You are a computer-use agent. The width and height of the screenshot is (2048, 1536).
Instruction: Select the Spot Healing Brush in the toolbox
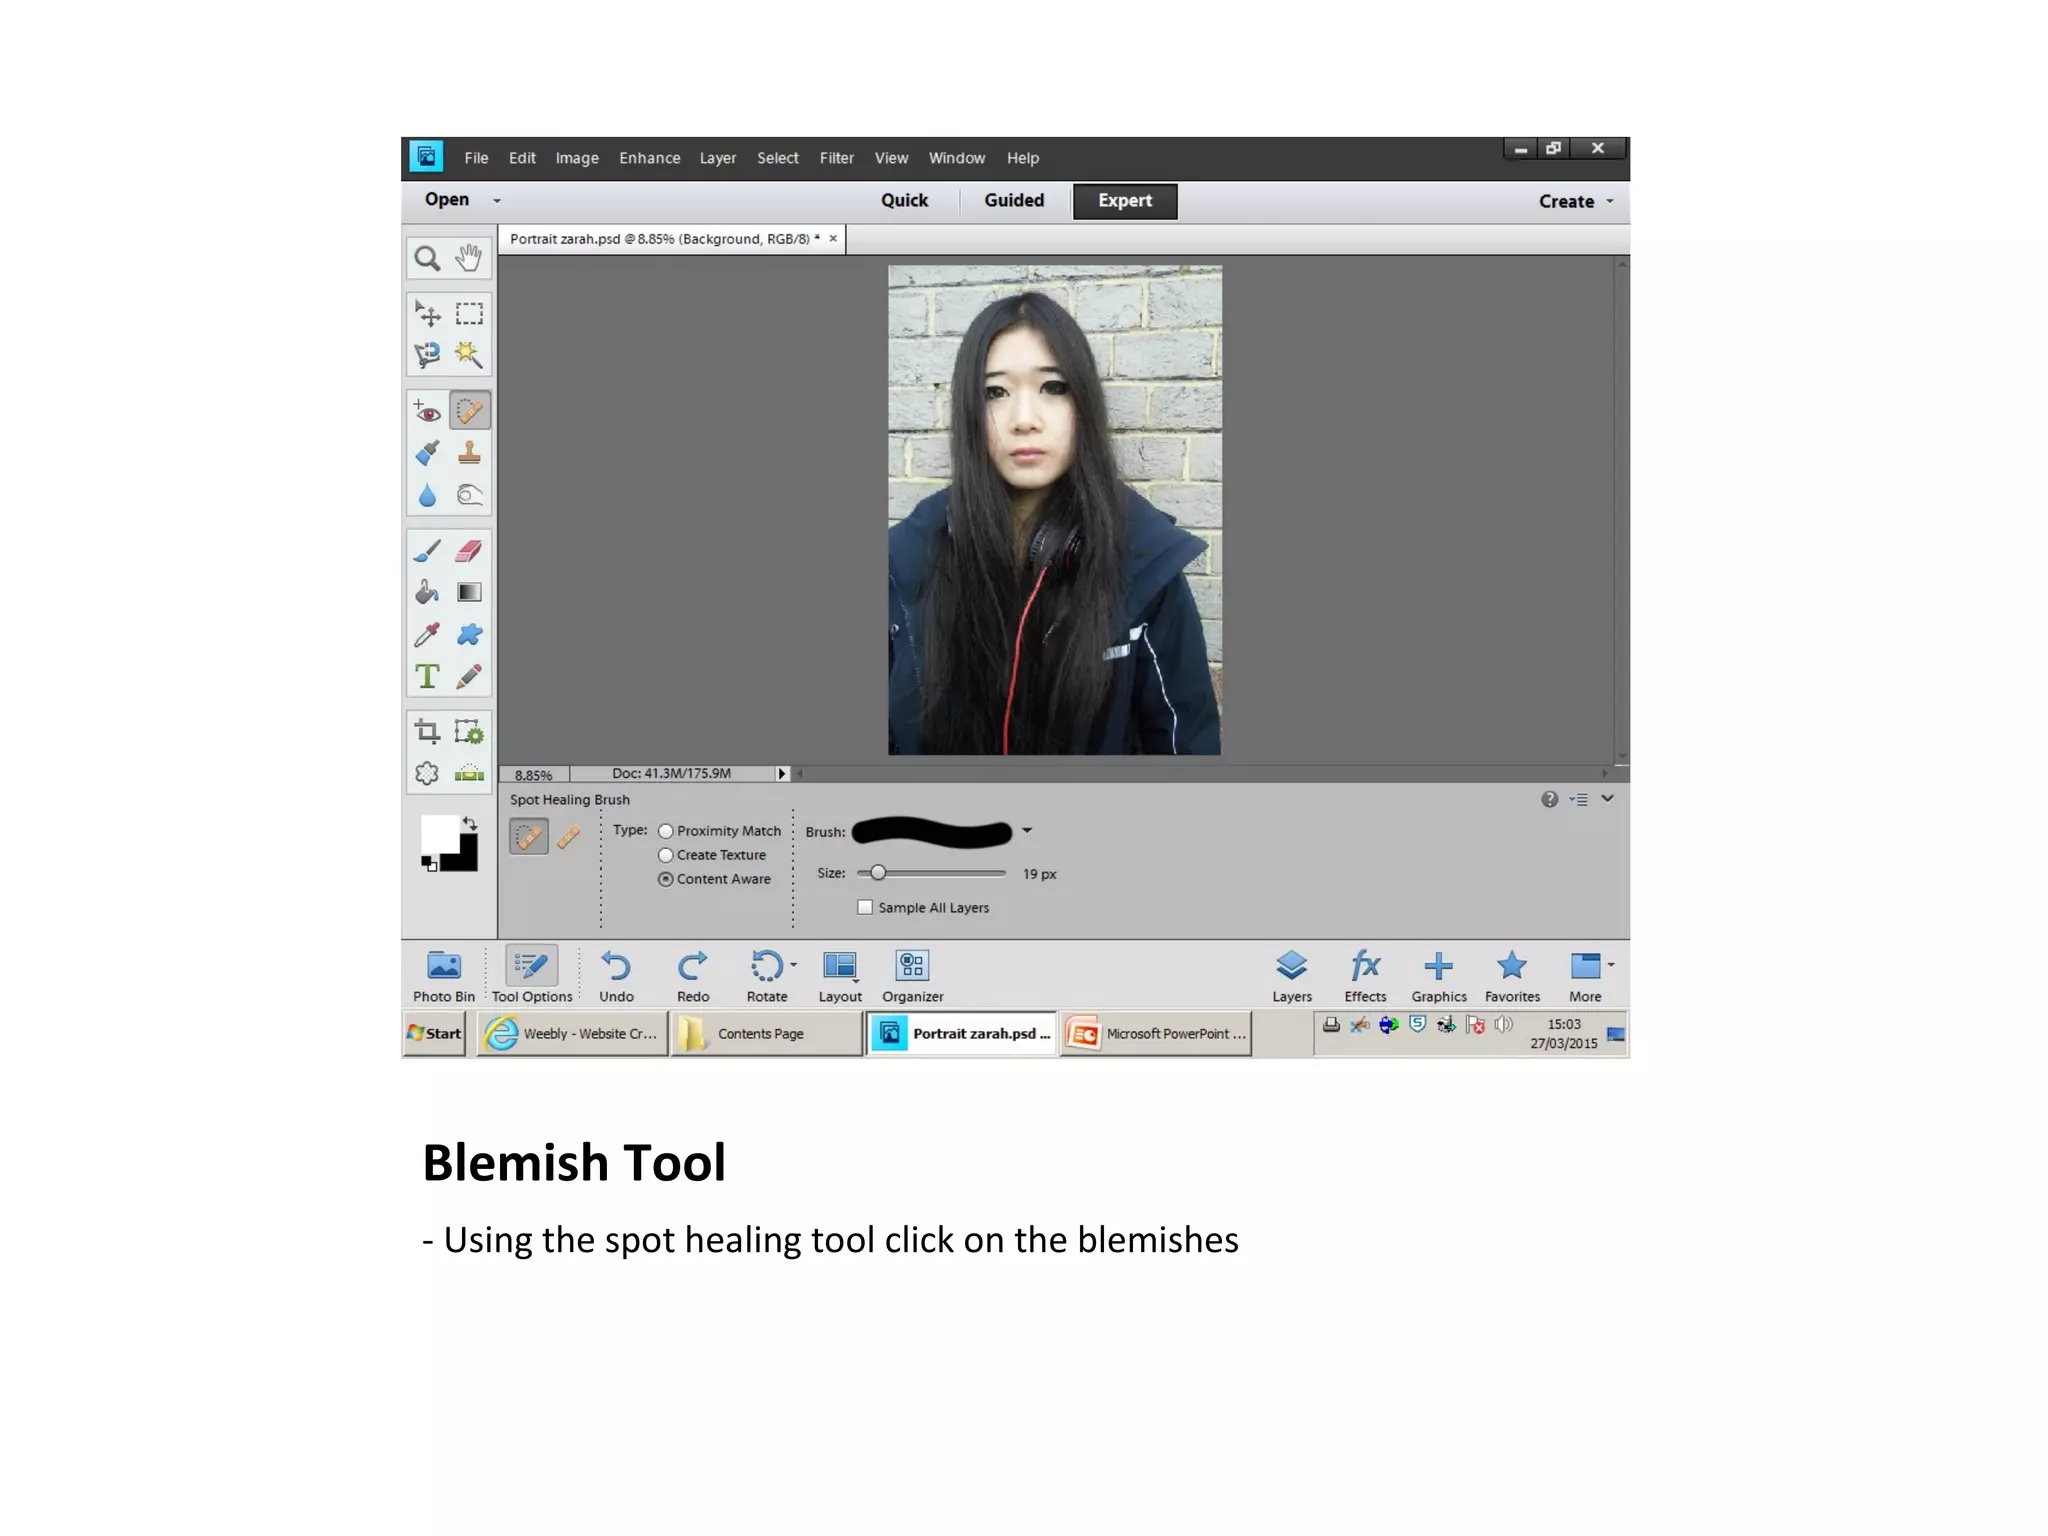click(469, 411)
